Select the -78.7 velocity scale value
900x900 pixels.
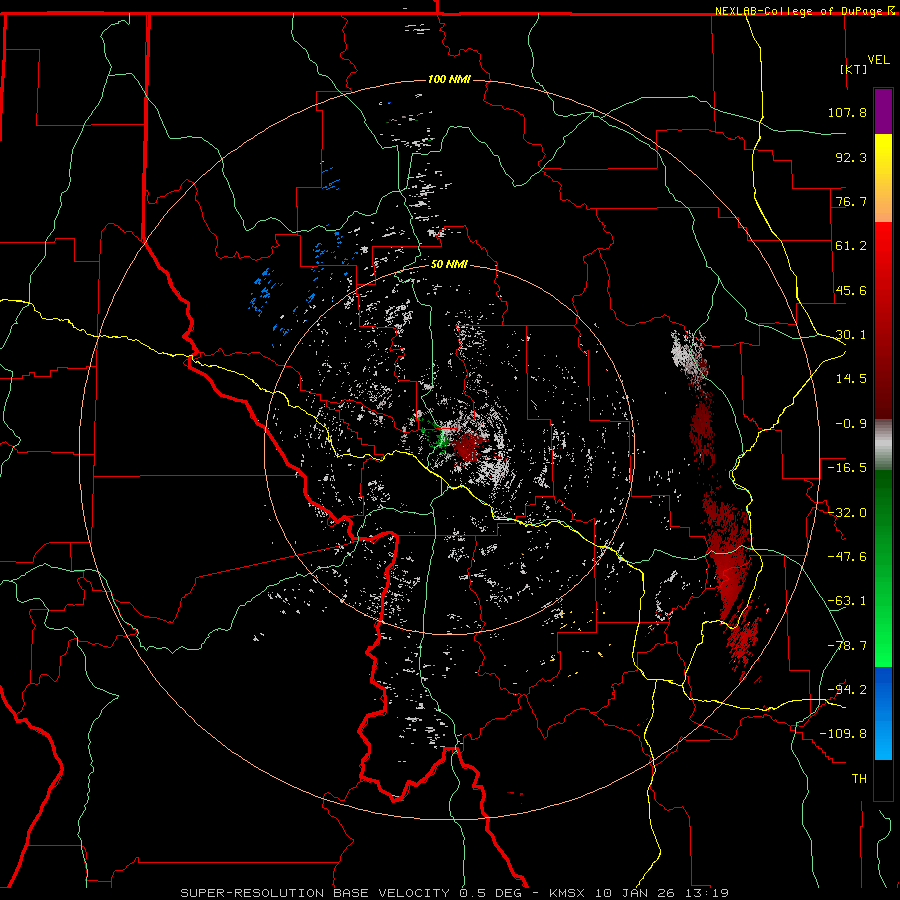tap(847, 646)
